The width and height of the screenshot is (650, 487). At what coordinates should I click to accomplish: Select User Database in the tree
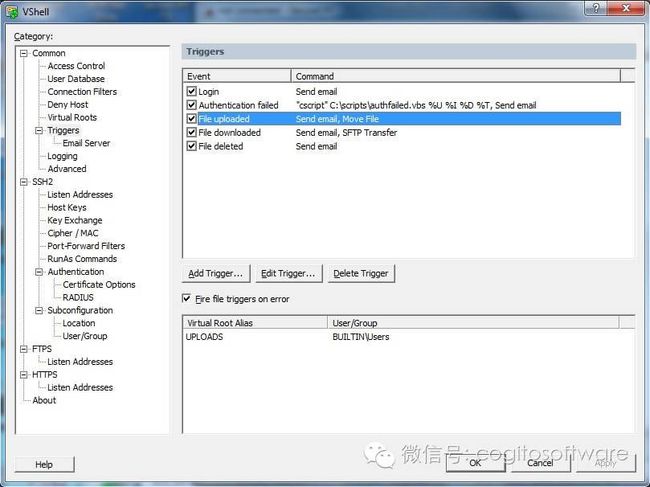tap(76, 79)
